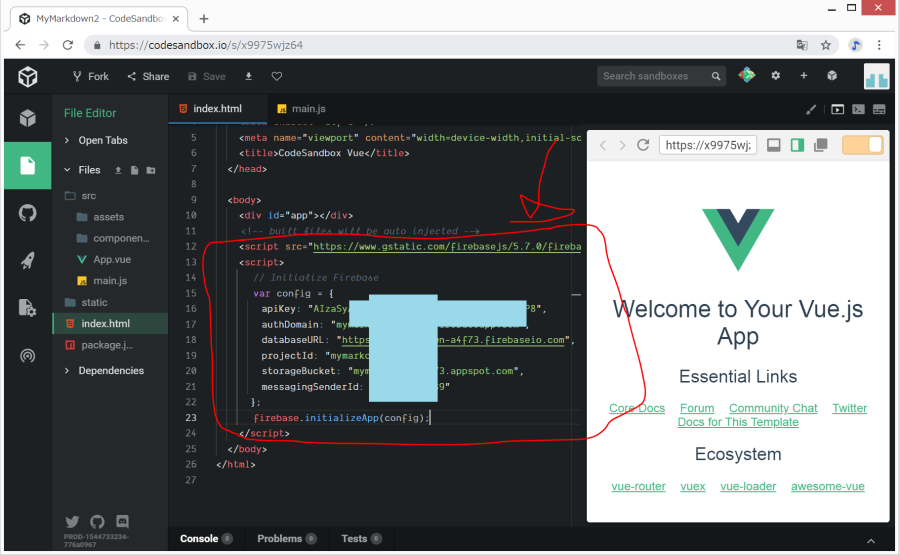Click the Like heart icon
The width and height of the screenshot is (900, 555).
click(x=277, y=76)
